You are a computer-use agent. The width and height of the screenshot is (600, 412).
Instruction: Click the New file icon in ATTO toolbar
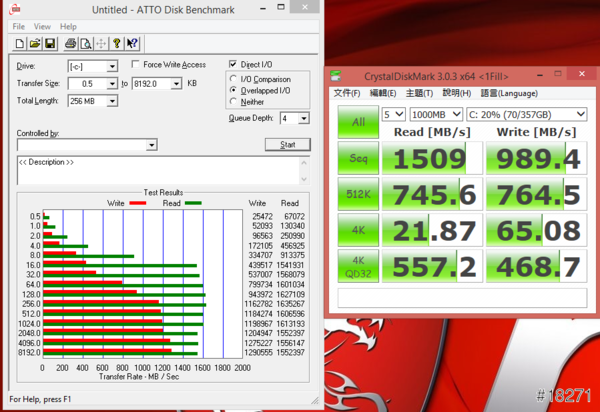[21, 43]
